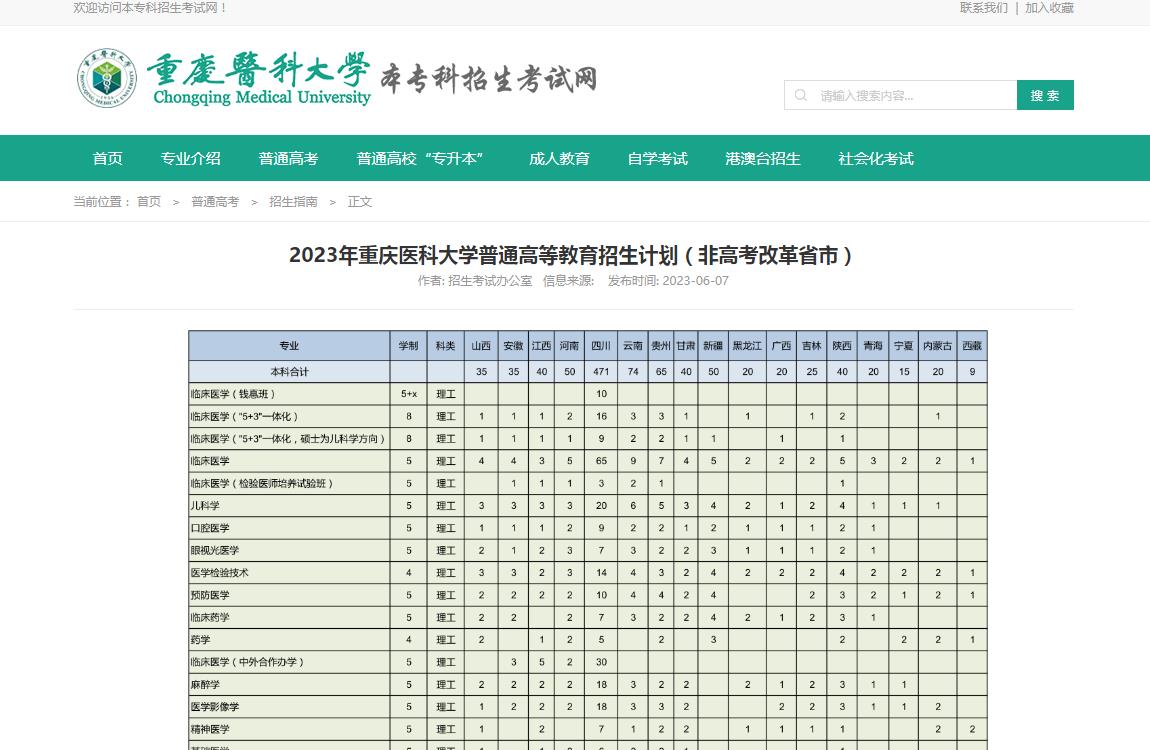Select the 成人教育 navigation item
The image size is (1150, 750).
point(560,158)
